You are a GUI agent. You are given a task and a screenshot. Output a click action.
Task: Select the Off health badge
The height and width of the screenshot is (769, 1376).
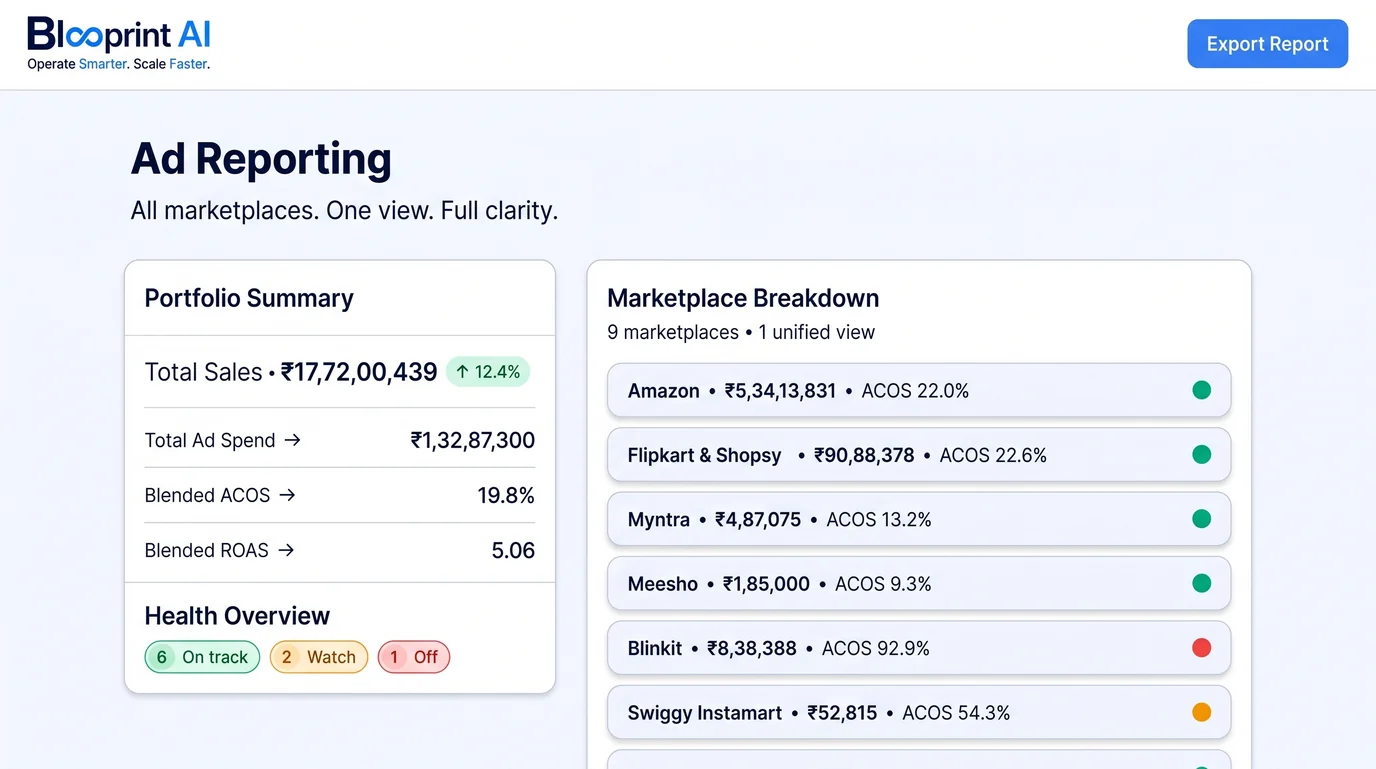(414, 657)
